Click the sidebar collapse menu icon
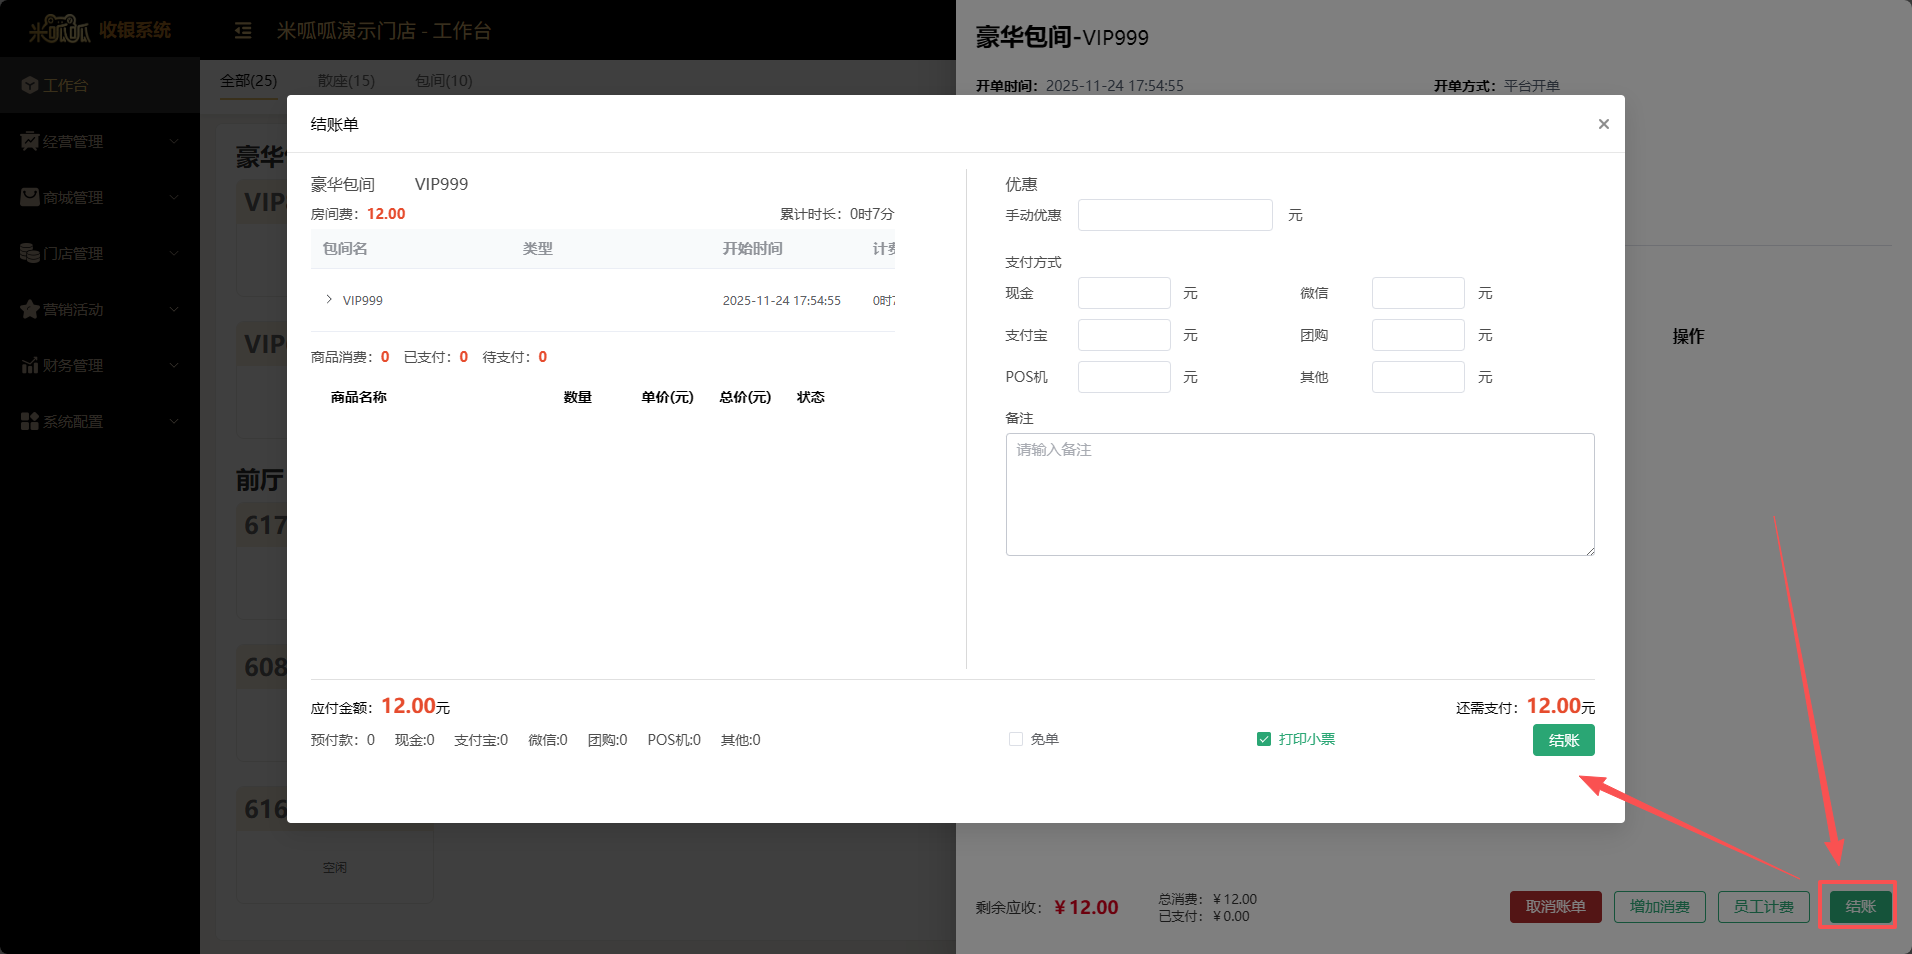 (x=243, y=31)
